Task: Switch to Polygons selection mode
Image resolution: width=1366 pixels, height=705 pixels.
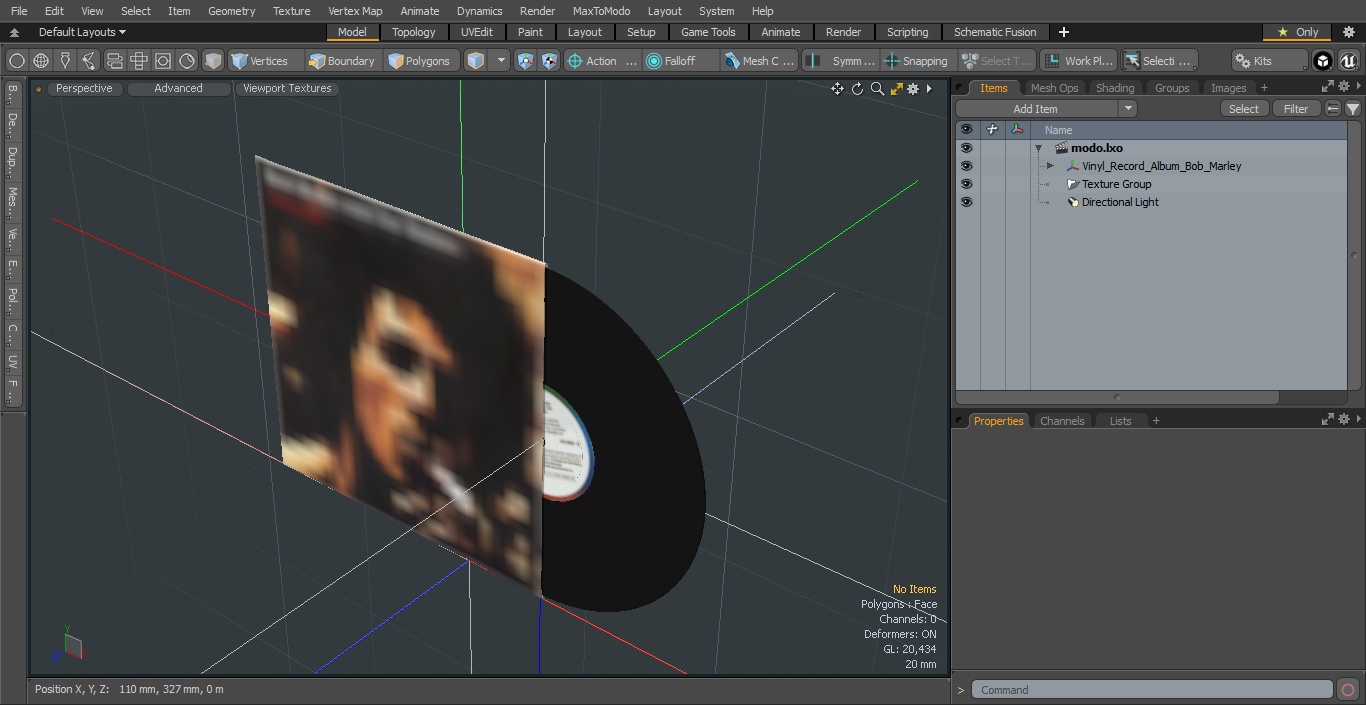Action: coord(420,61)
